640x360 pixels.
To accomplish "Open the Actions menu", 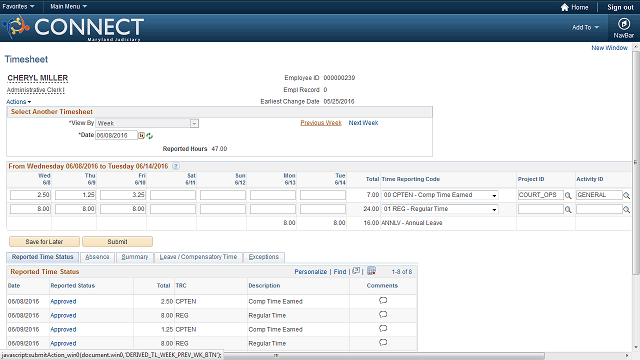I will click(x=18, y=102).
